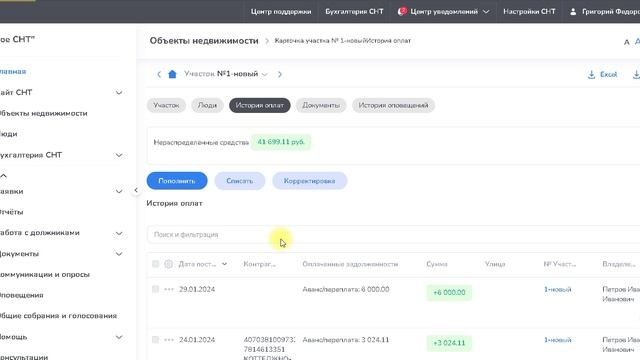Sort by Дата пост. column arrow
The image size is (640, 360).
point(224,264)
